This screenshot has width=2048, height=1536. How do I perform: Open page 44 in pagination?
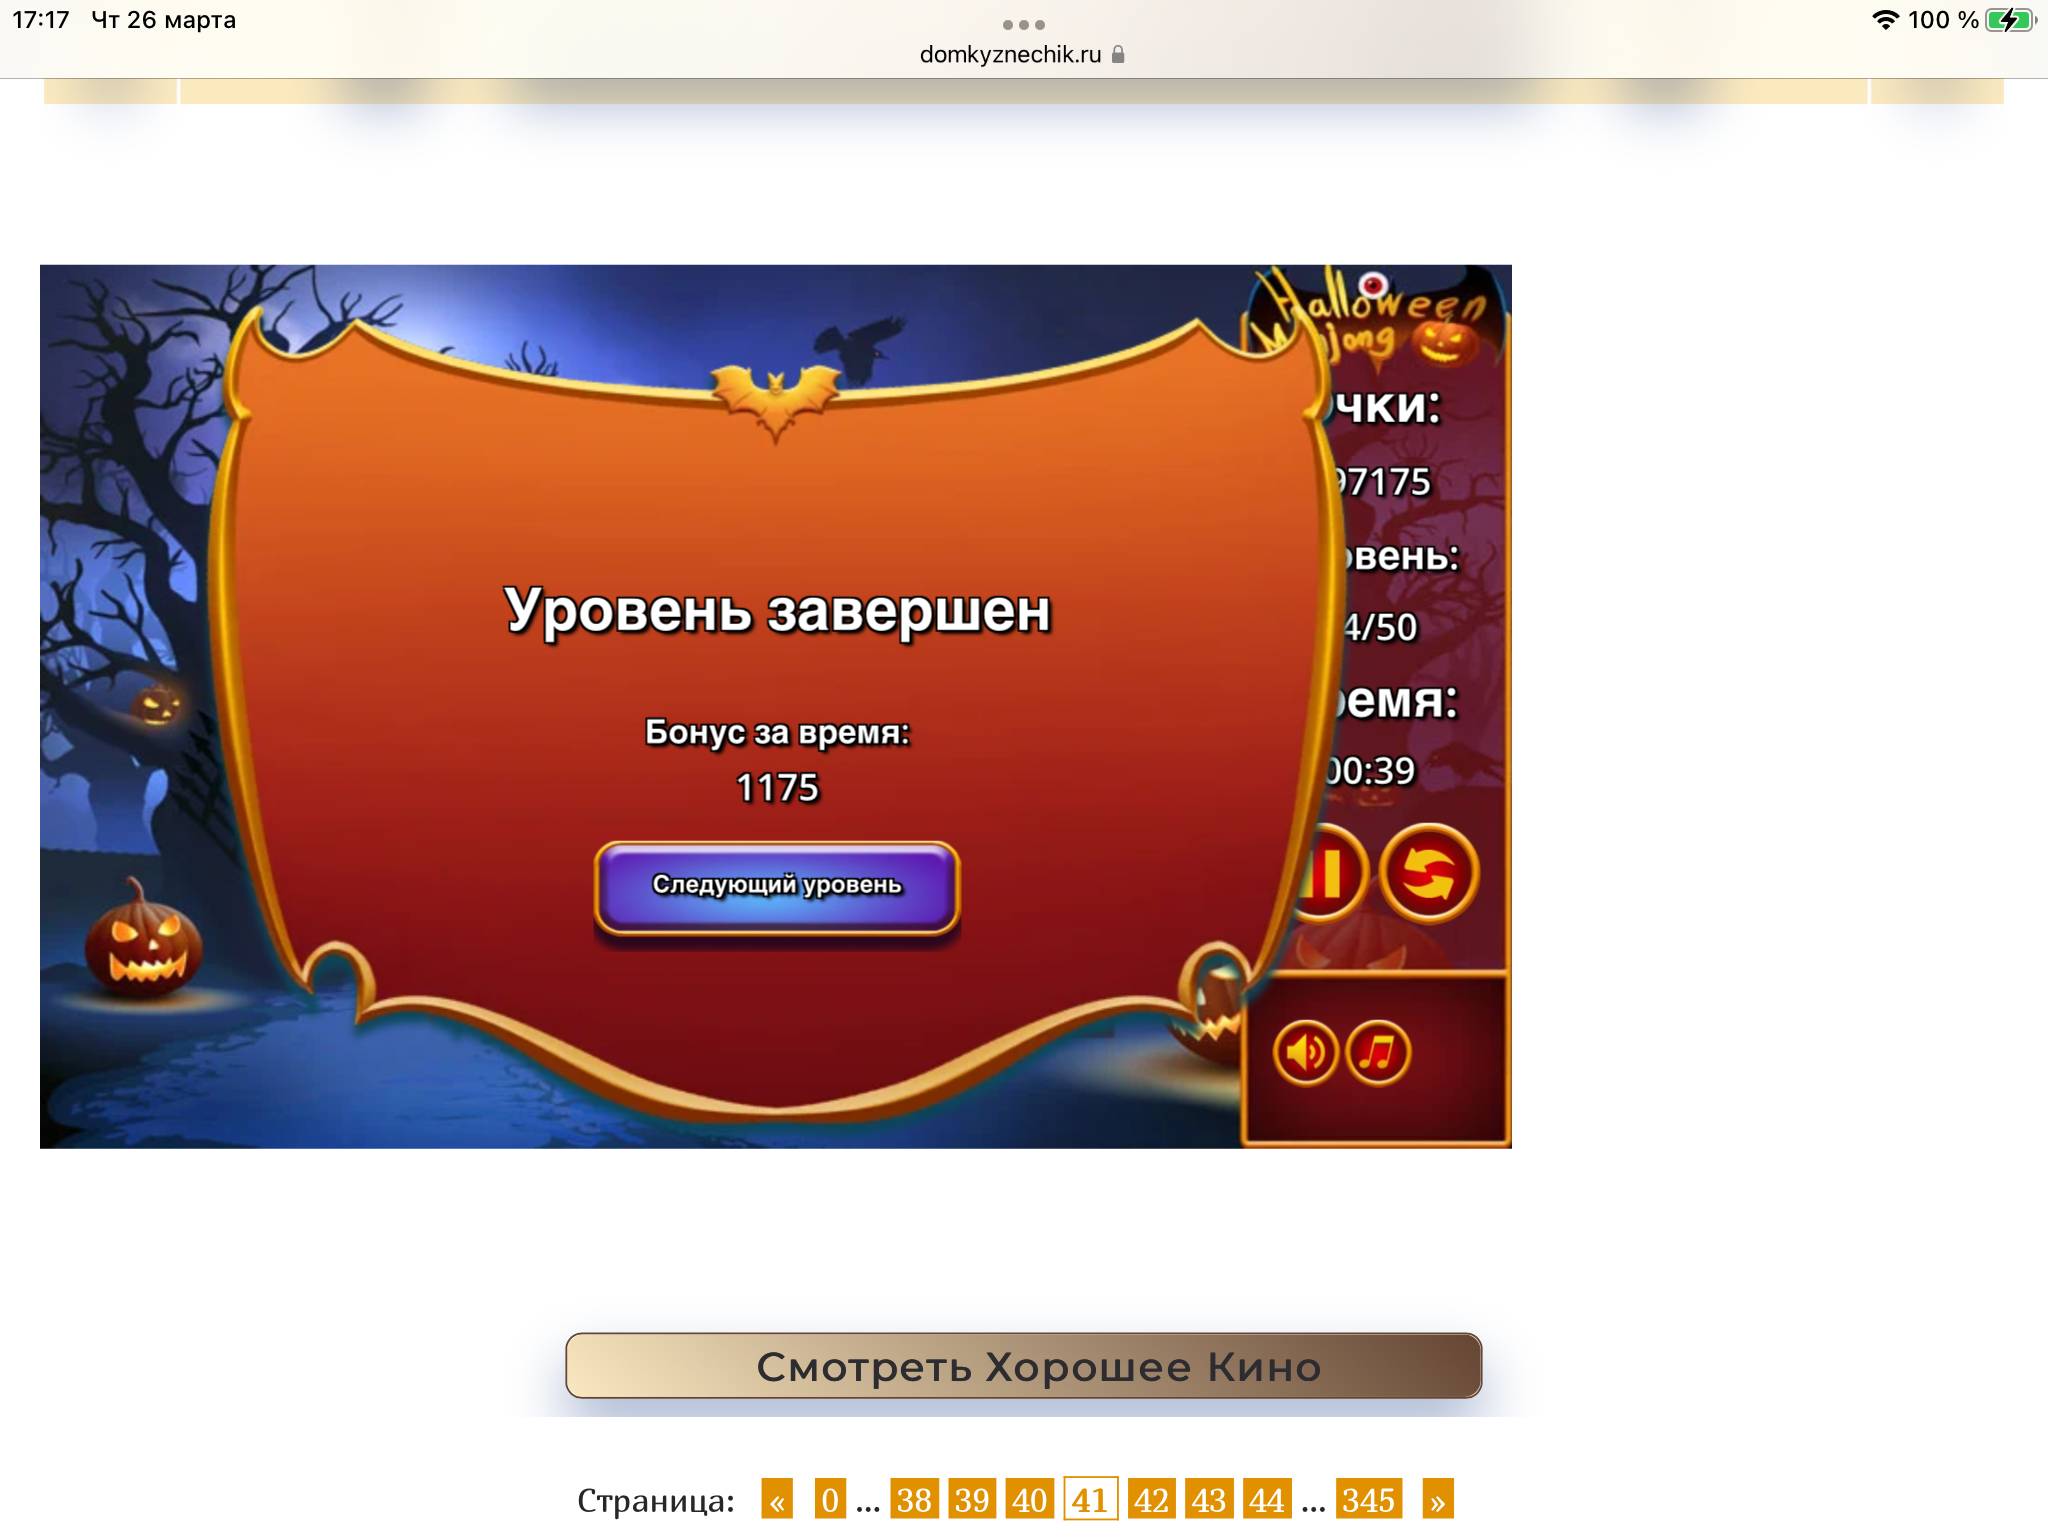pyautogui.click(x=1266, y=1500)
